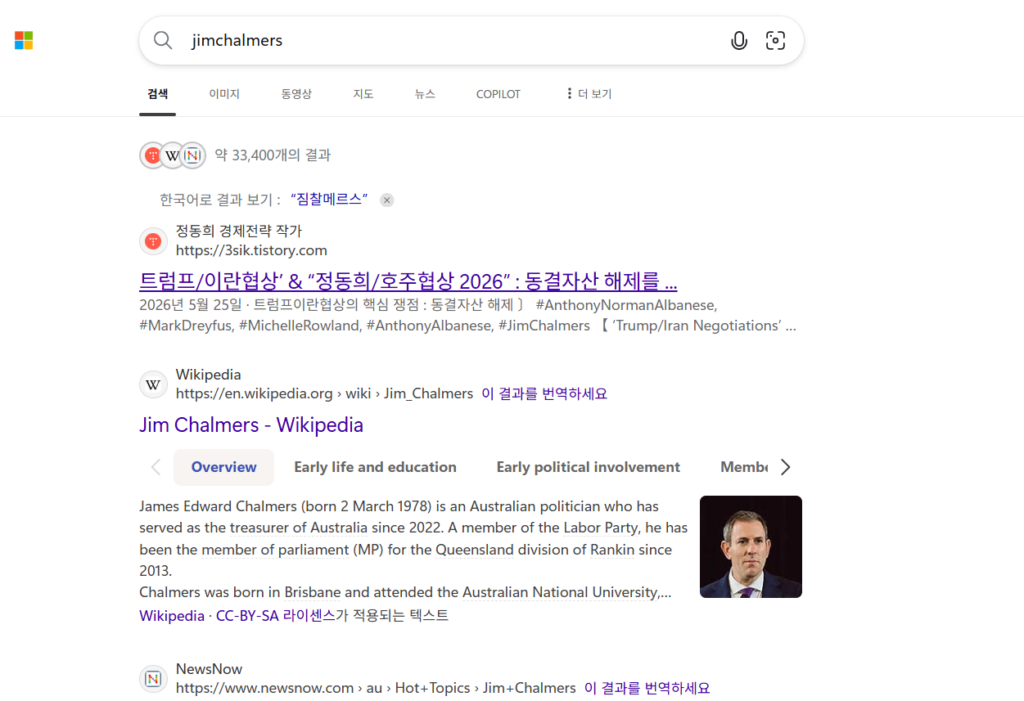Click the NewsNow favicon beside the NewsNow result
The width and height of the screenshot is (1024, 701).
(153, 679)
